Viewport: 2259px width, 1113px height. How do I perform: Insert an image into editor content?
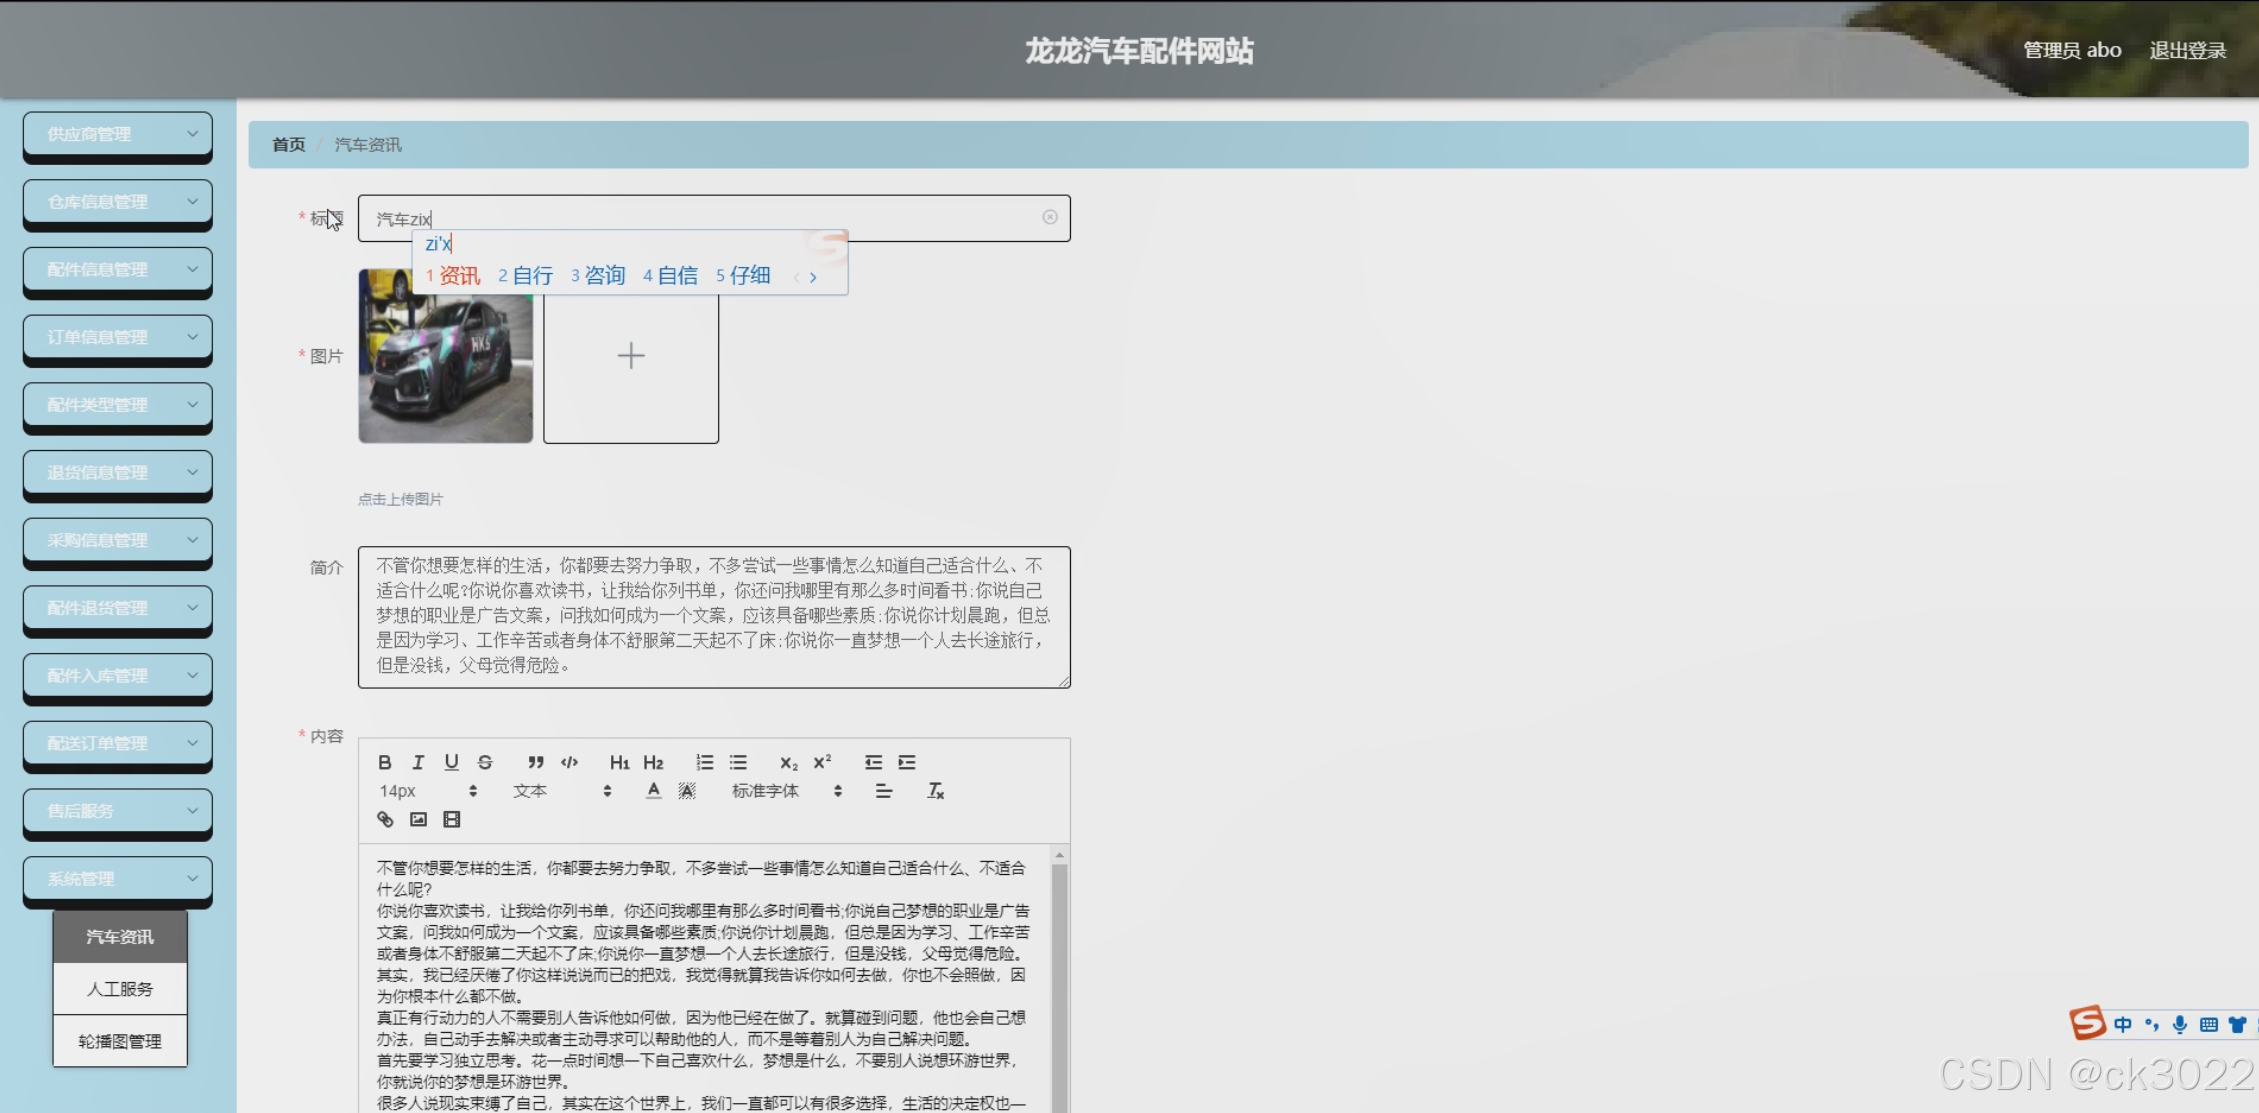coord(418,819)
